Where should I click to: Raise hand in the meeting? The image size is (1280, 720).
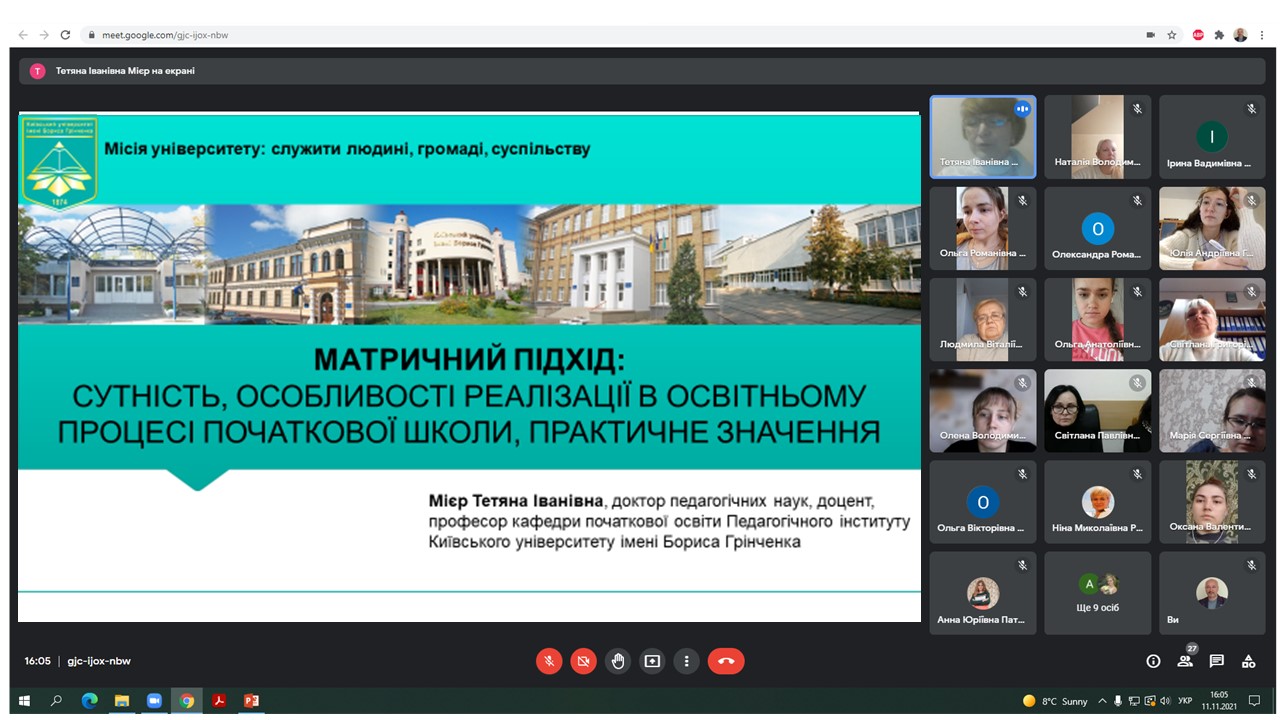(618, 661)
